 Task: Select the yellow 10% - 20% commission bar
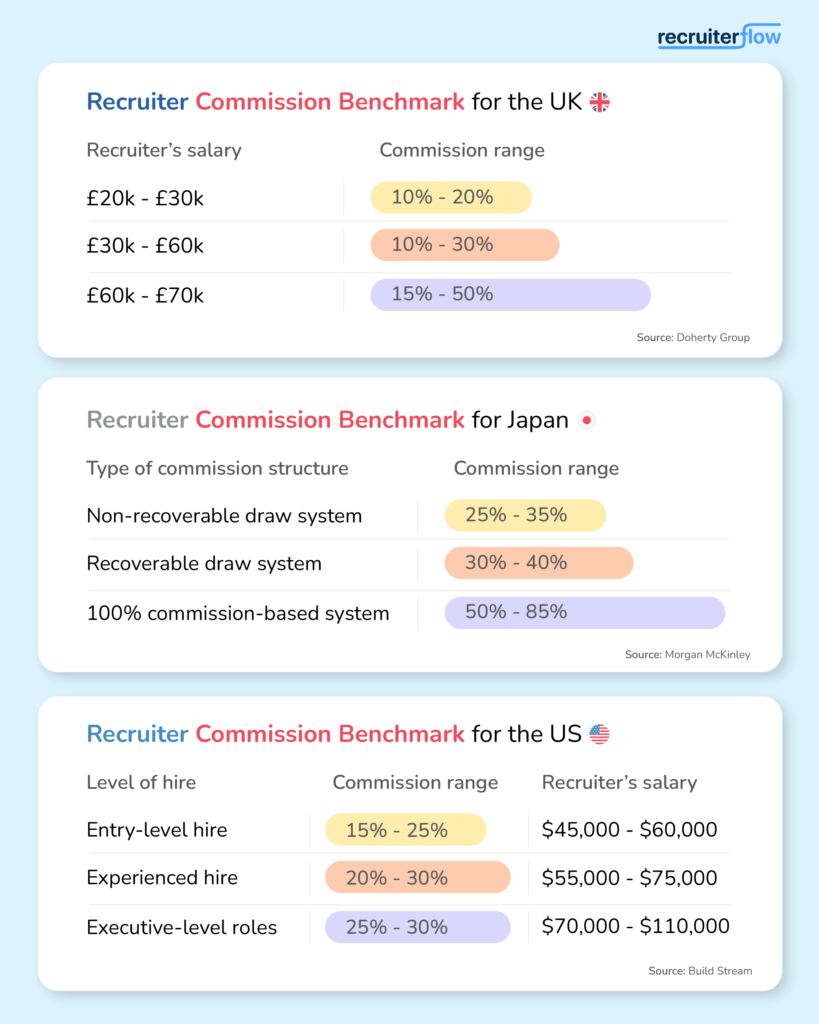coord(451,197)
